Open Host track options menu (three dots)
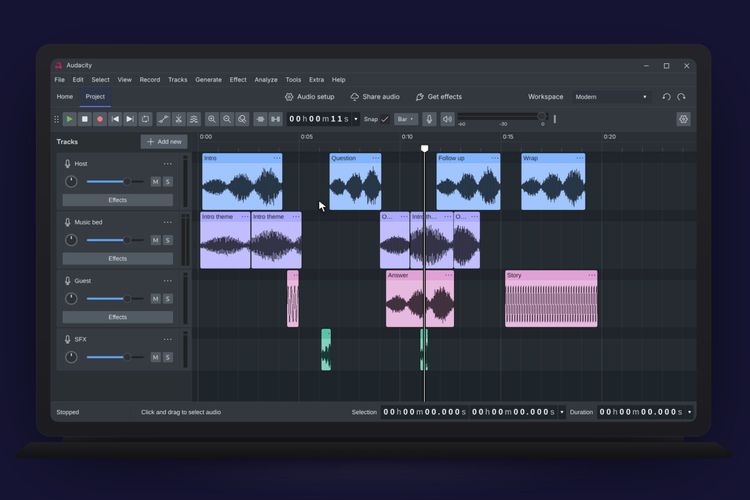Viewport: 750px width, 500px height. (x=167, y=164)
